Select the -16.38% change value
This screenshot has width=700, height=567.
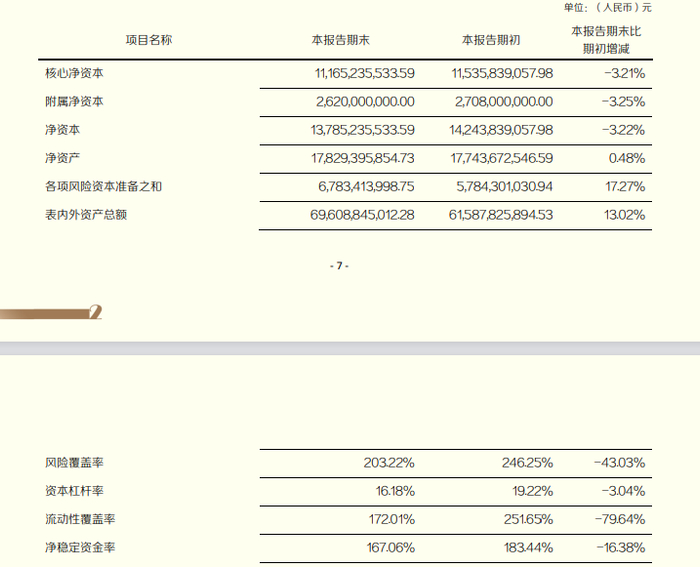(621, 547)
